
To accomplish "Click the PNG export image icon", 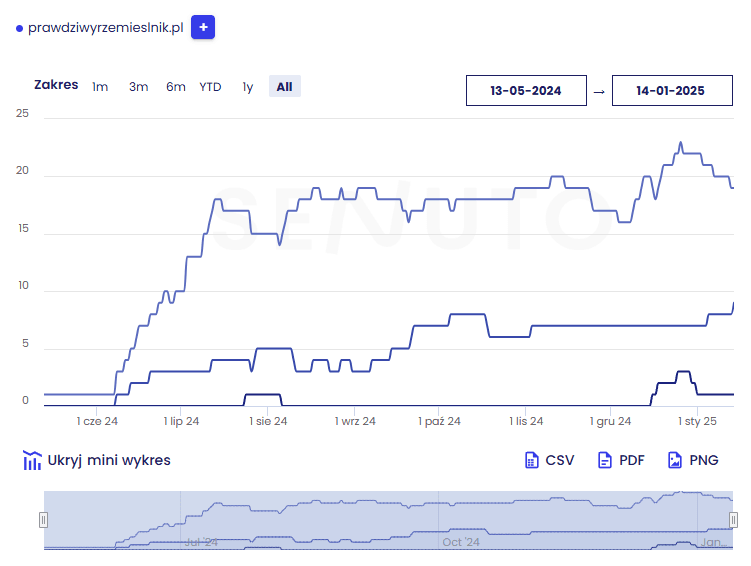I will (675, 460).
